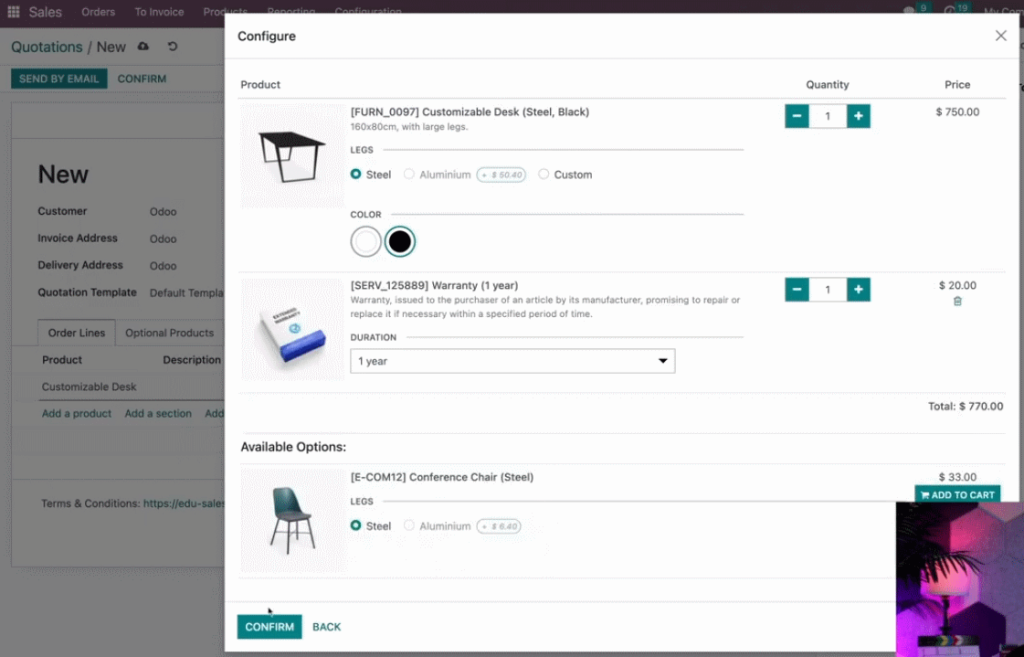Viewport: 1024px width, 657px height.
Task: Open the Duration dropdown showing 1 year
Action: [x=513, y=361]
